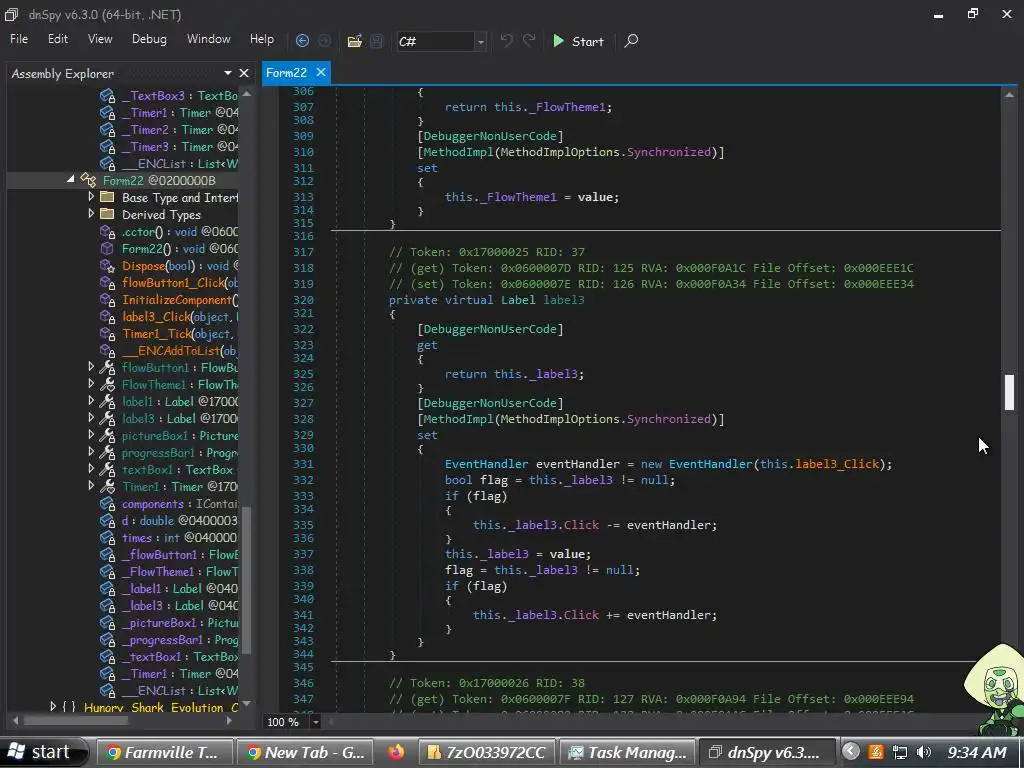This screenshot has width=1024, height=768.
Task: Open the Debug menu
Action: (149, 39)
